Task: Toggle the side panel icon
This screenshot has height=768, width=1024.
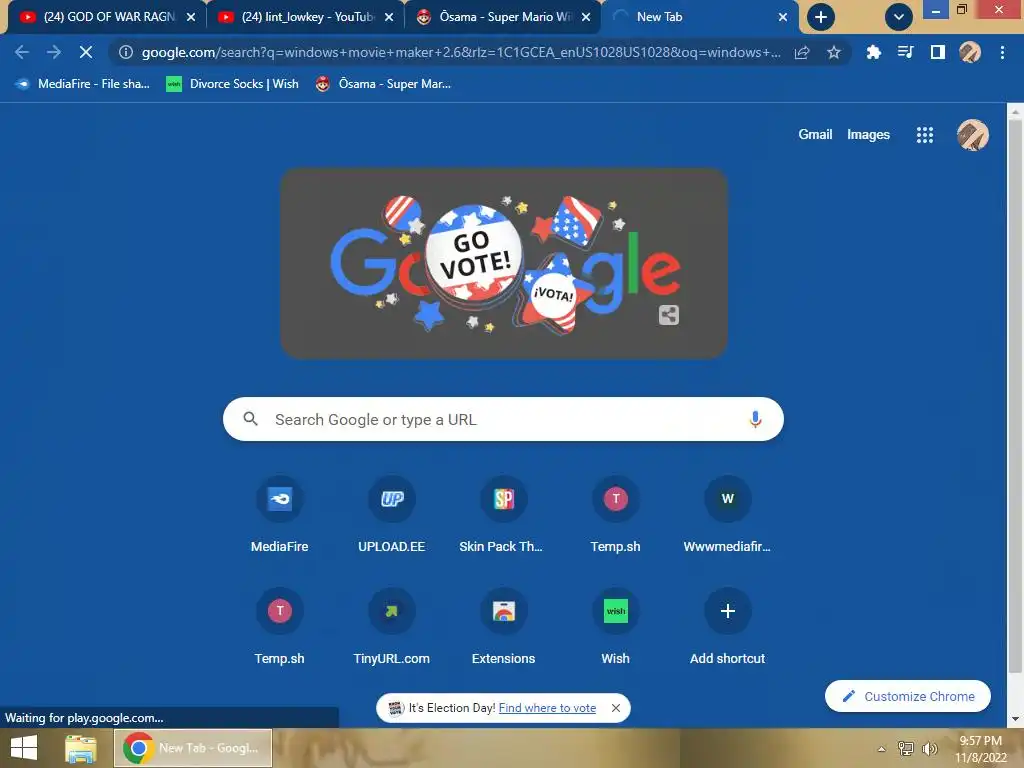Action: tap(937, 52)
